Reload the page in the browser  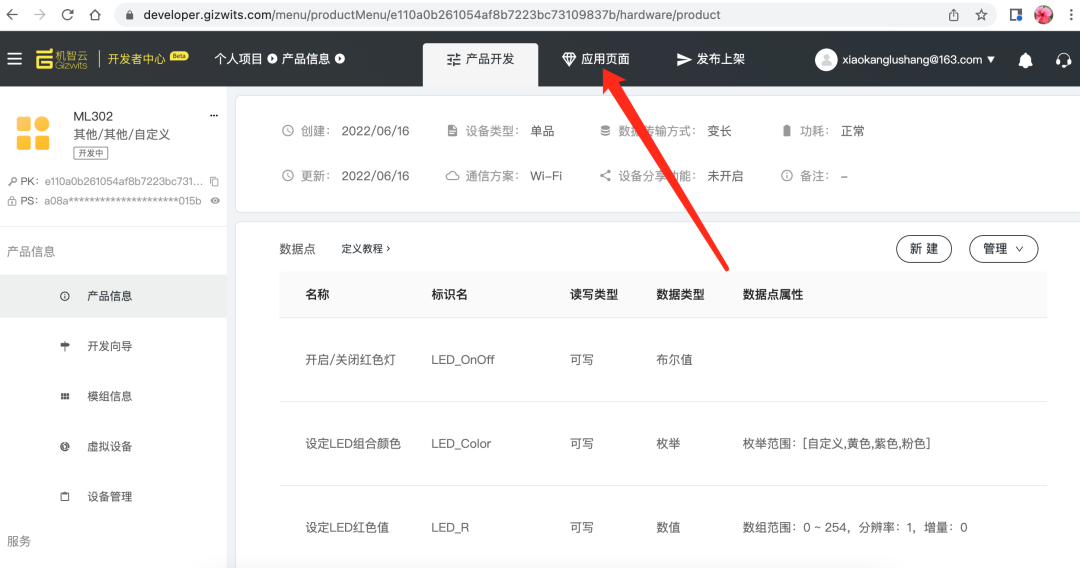[67, 15]
